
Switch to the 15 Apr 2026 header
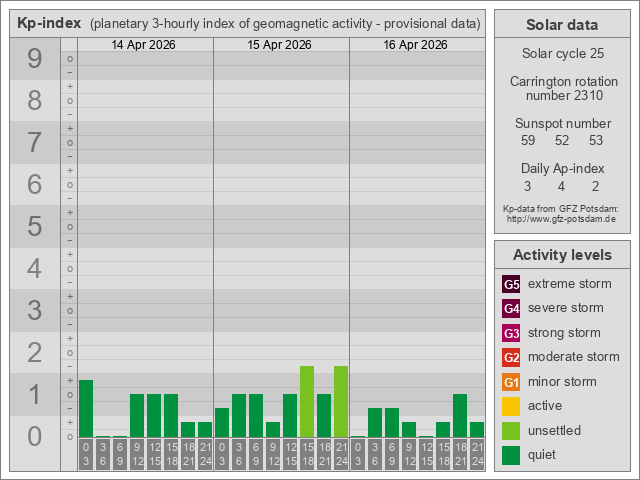pyautogui.click(x=281, y=45)
